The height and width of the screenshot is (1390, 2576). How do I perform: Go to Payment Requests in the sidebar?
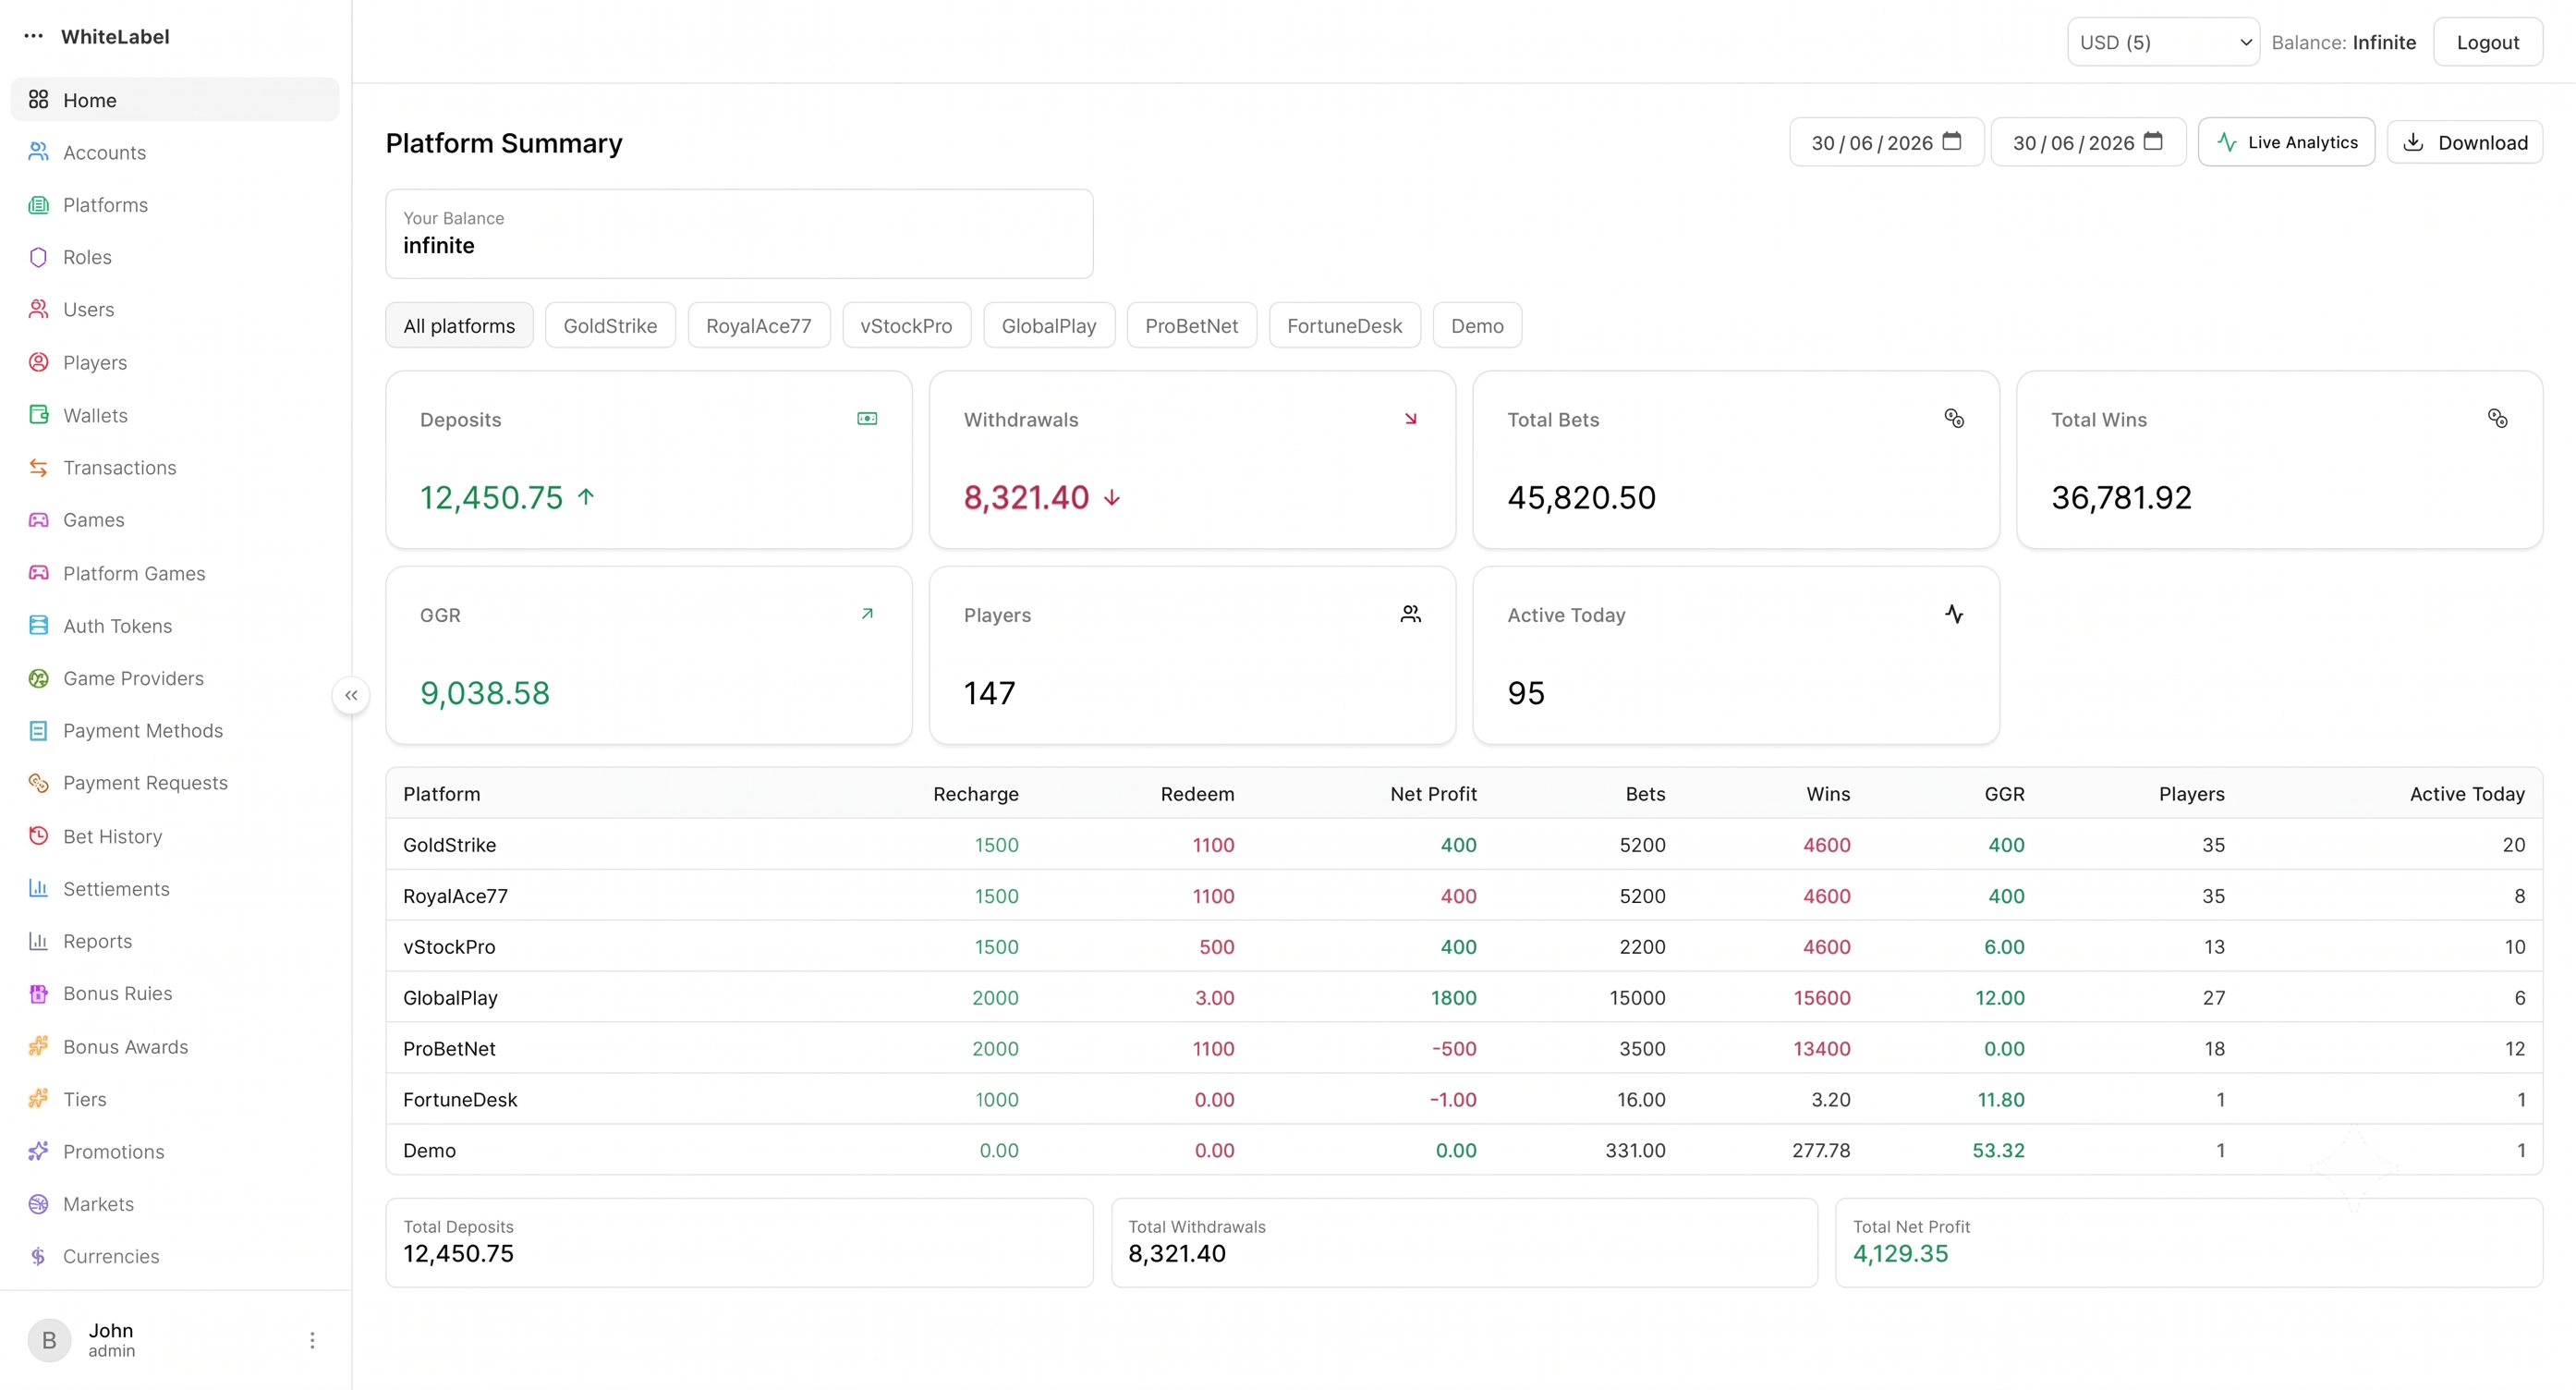145,782
